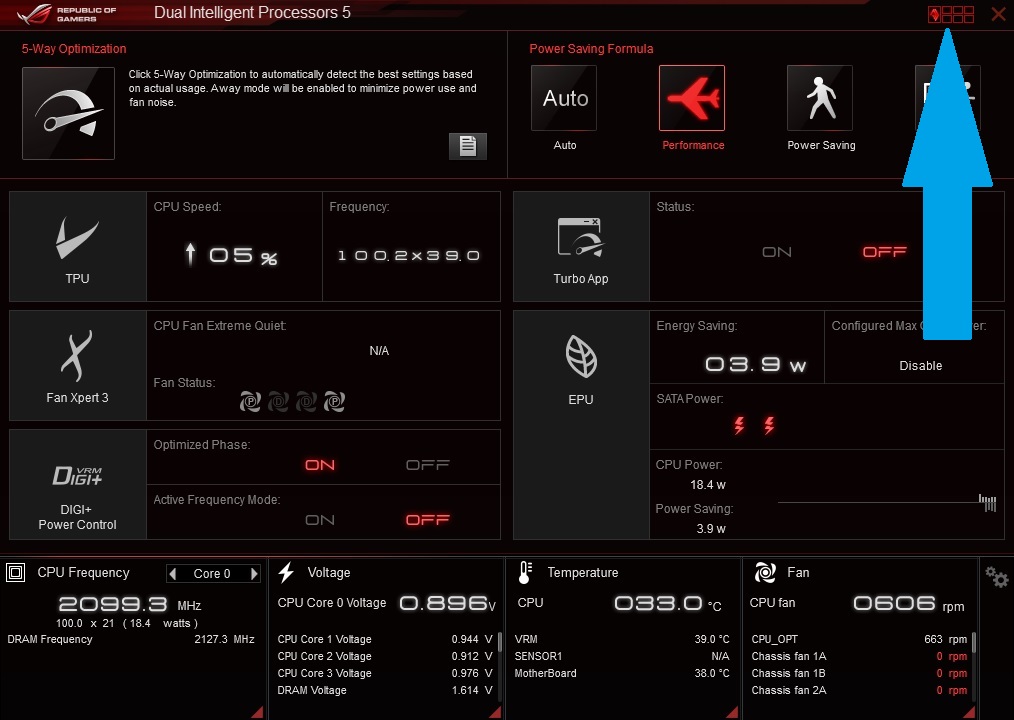Click the 5-Way Optimization heading

click(74, 49)
